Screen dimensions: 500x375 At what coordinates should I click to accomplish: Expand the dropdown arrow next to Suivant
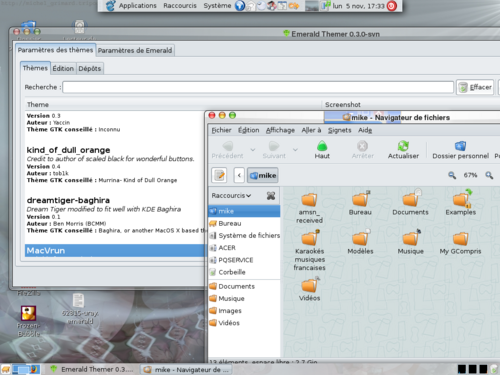(295, 150)
